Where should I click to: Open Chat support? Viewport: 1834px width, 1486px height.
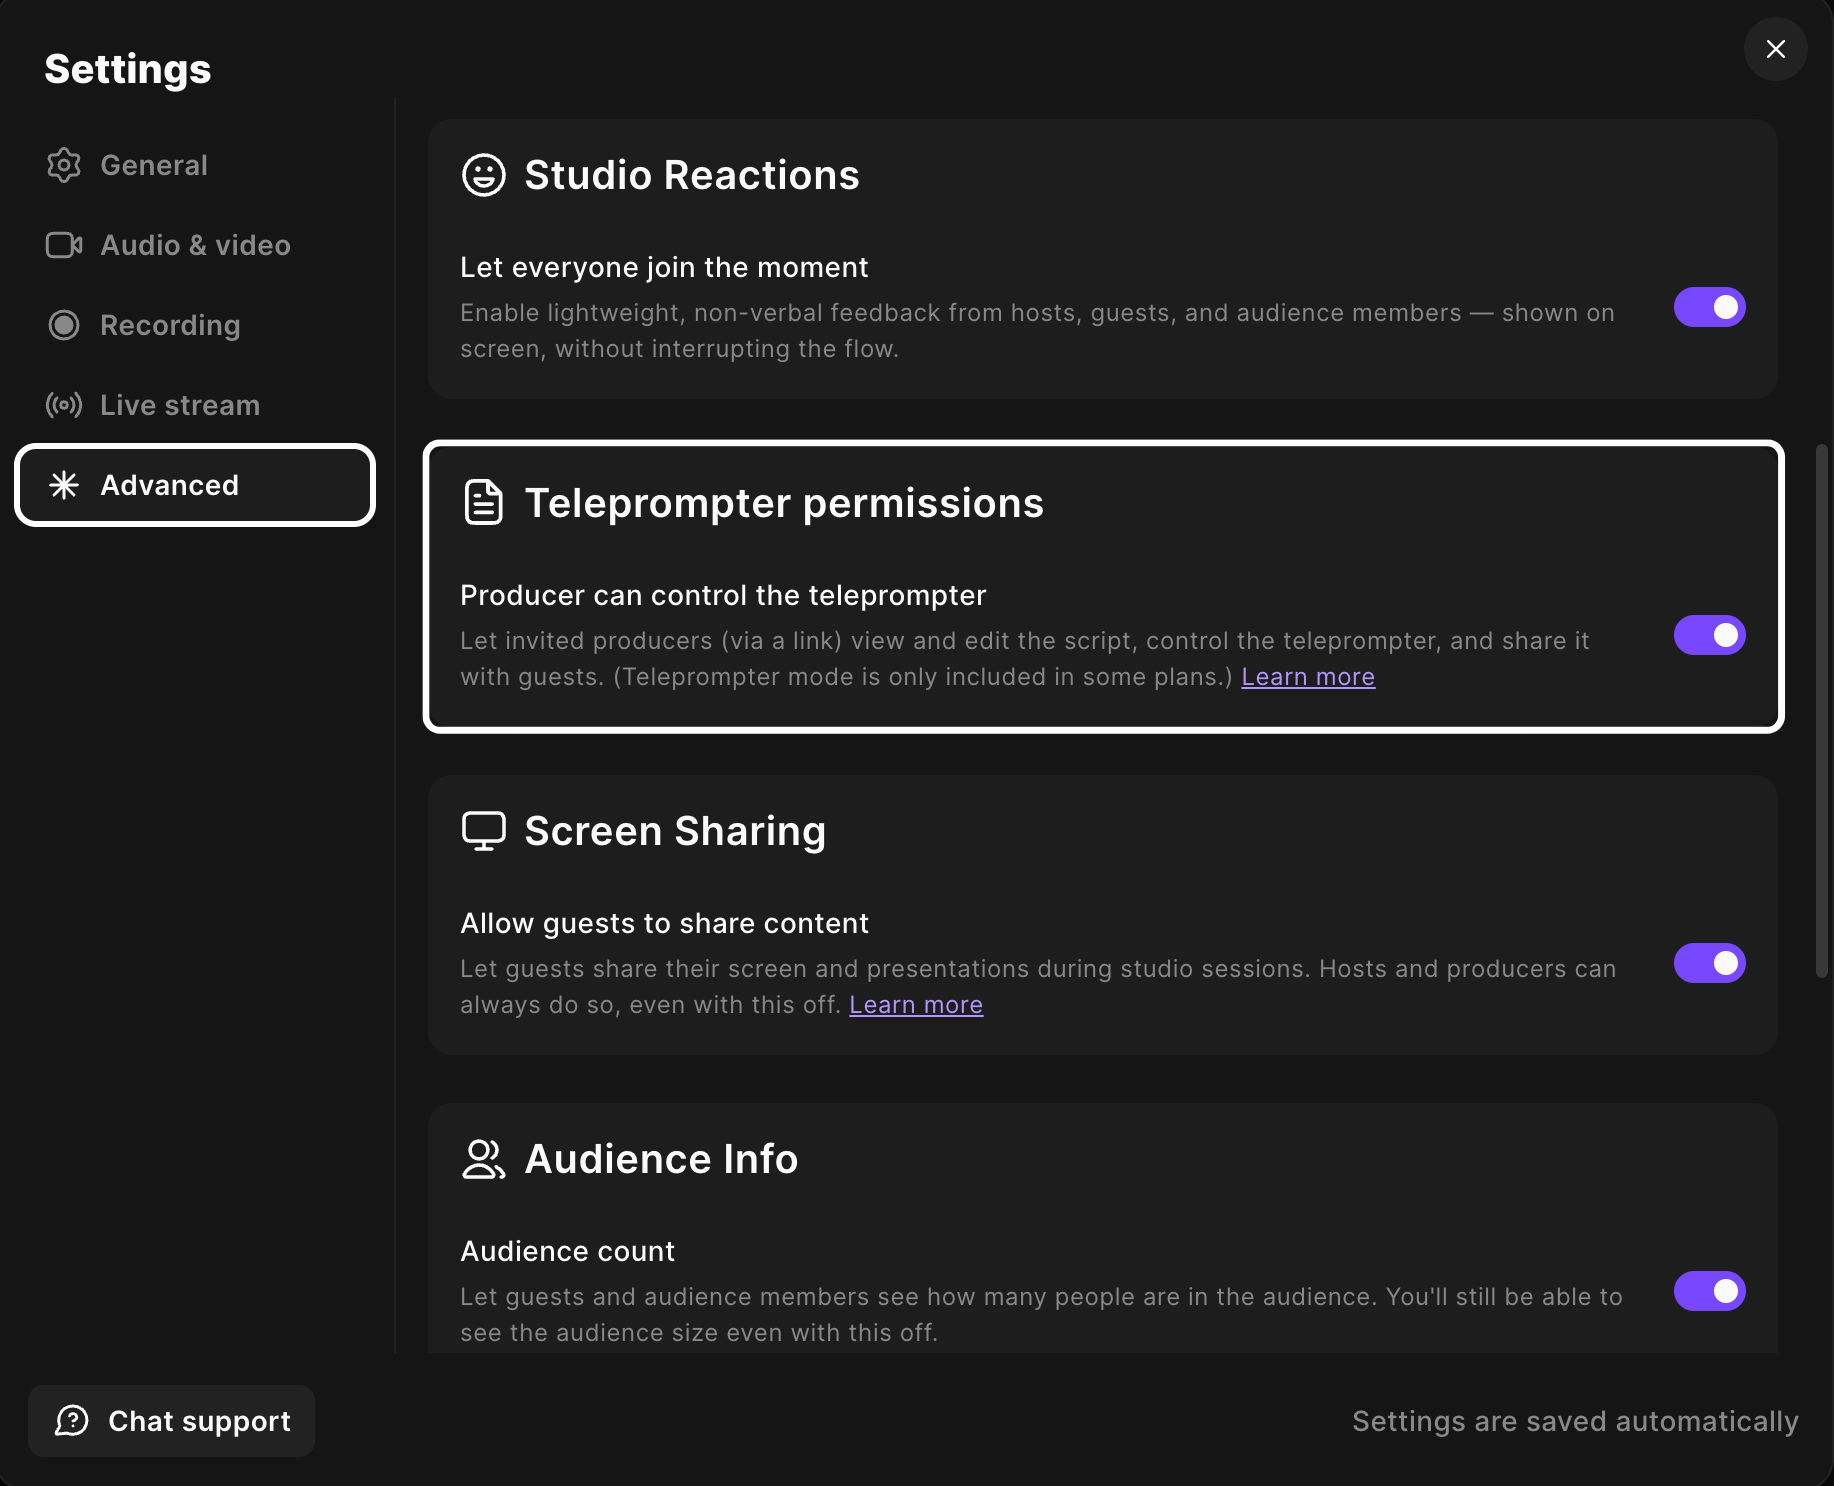point(171,1421)
